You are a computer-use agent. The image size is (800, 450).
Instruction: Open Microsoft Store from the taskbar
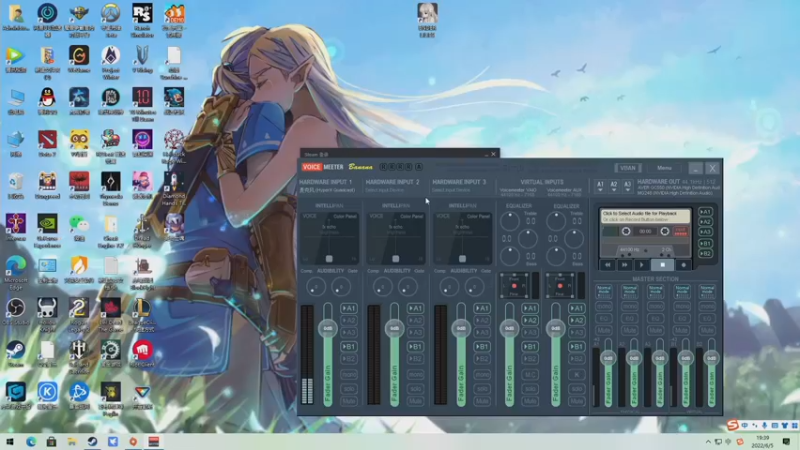pyautogui.click(x=51, y=441)
